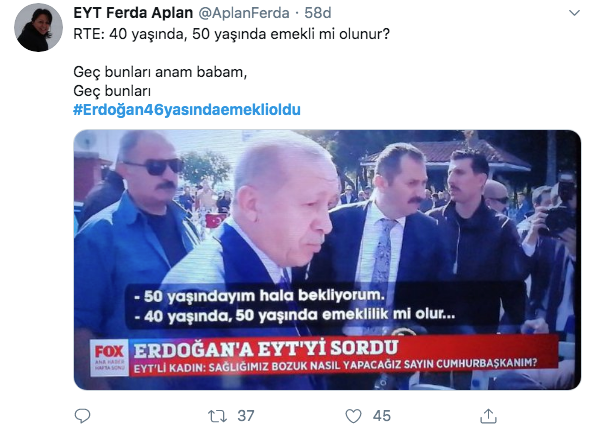Select the tweet text starting with RTE: 40 yaşında

point(231,34)
